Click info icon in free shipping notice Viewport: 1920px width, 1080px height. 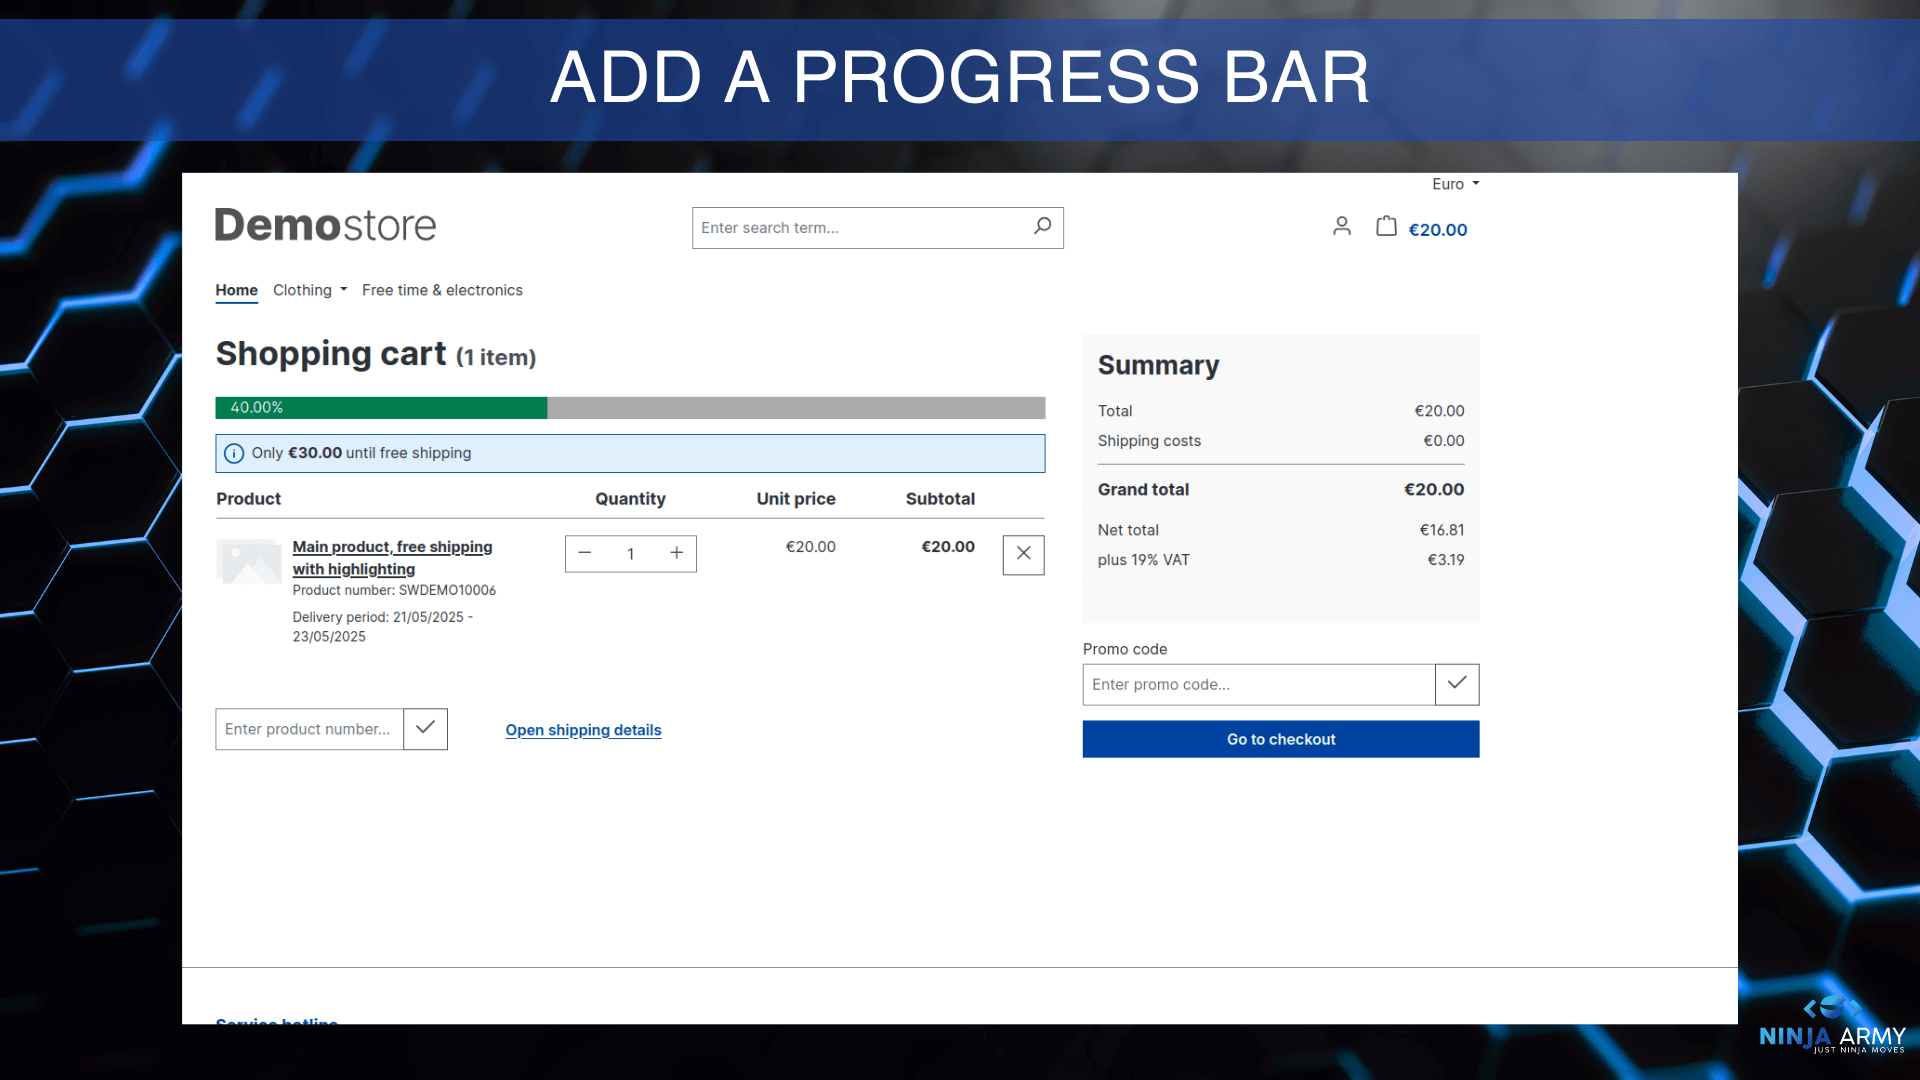[x=234, y=453]
